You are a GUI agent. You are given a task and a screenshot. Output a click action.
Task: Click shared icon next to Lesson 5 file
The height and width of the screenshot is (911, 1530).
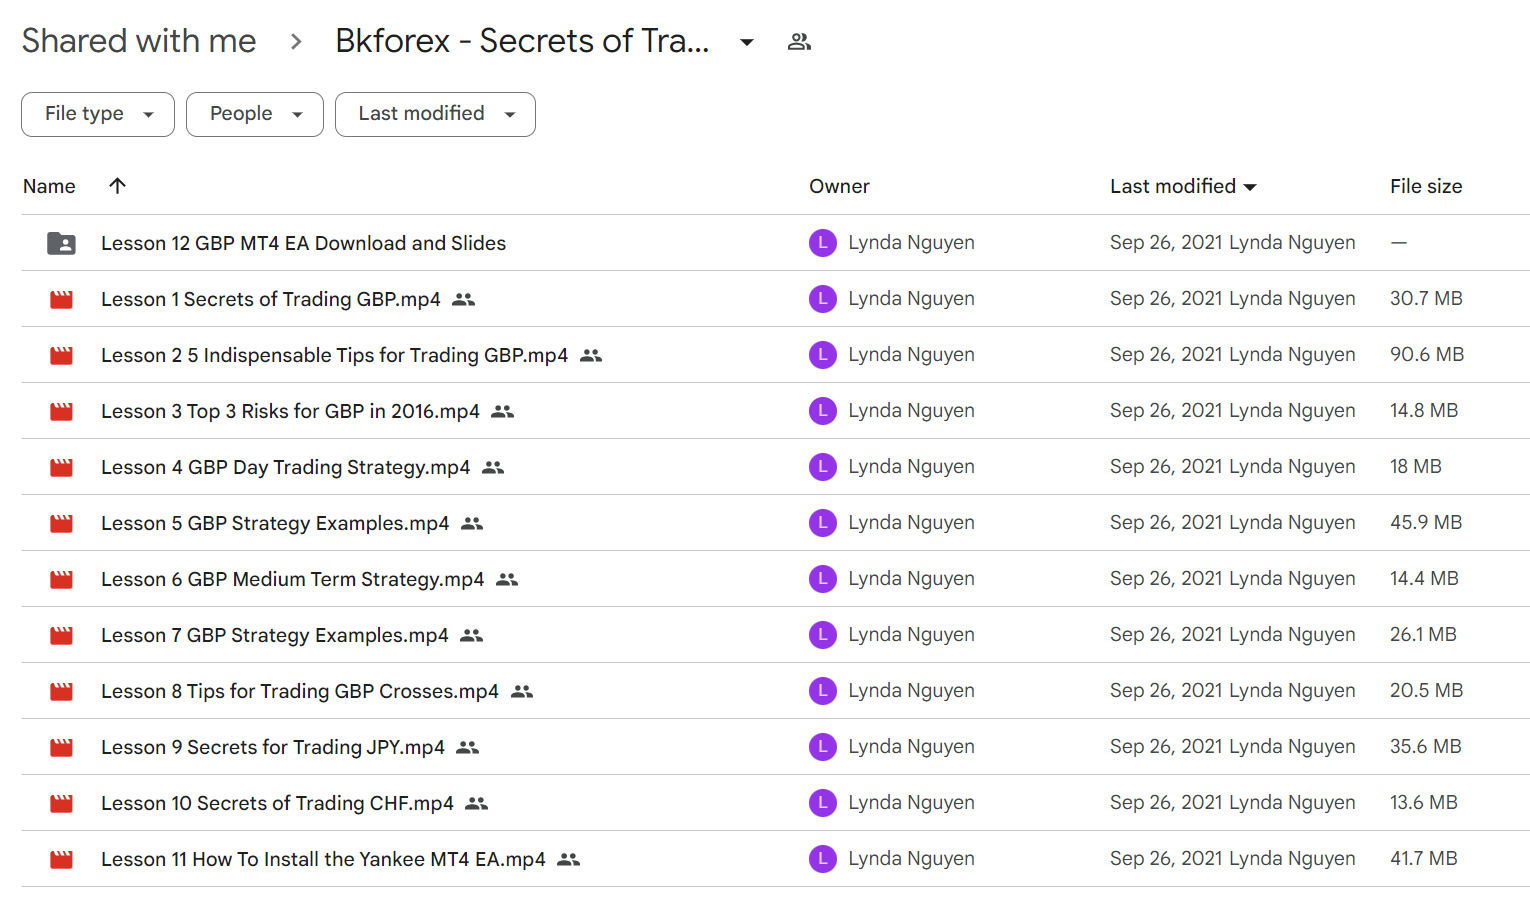point(472,523)
